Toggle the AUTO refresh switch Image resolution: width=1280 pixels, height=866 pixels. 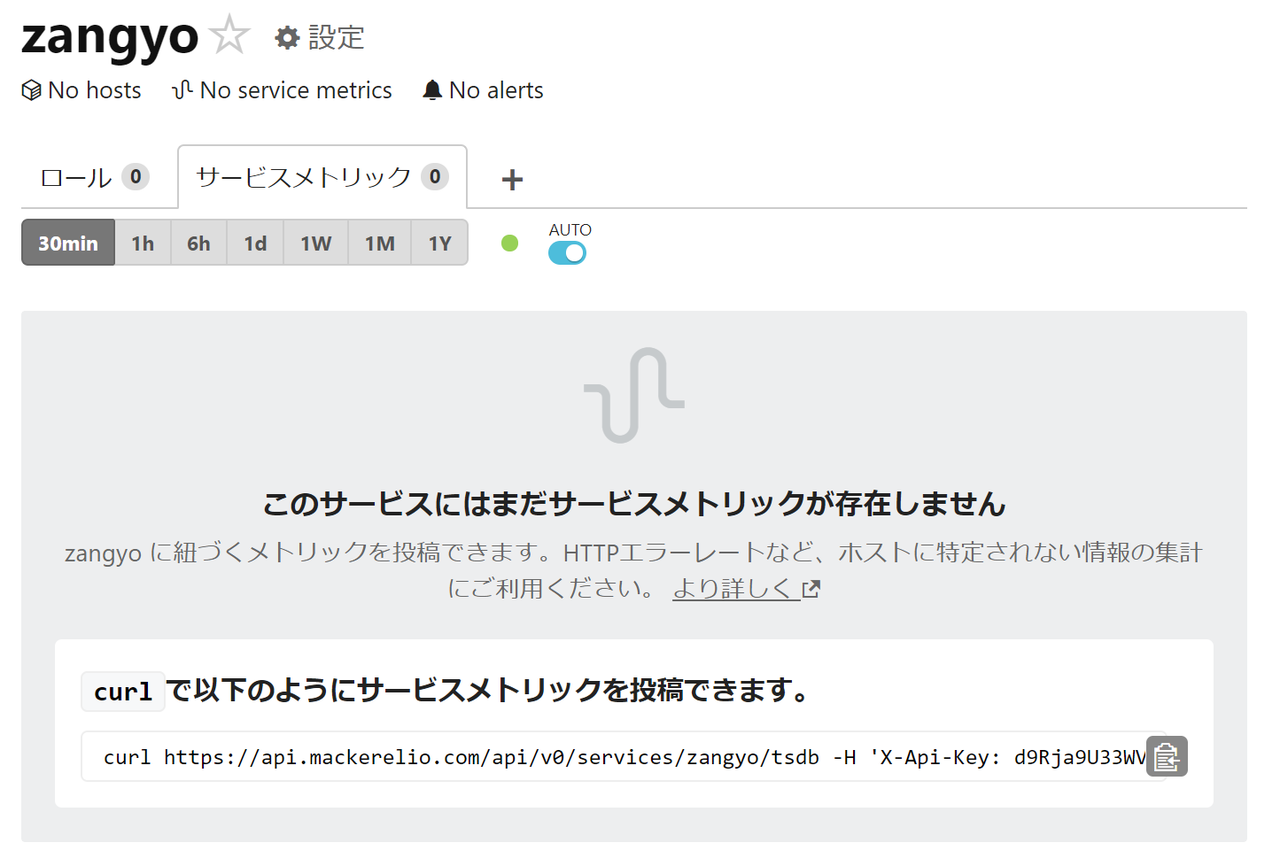tap(567, 253)
